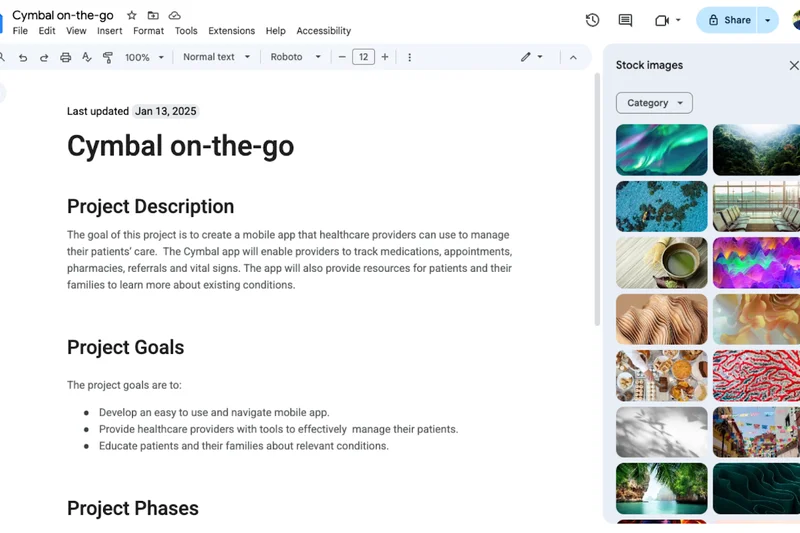Undo the last action
The image size is (800, 533).
[23, 57]
